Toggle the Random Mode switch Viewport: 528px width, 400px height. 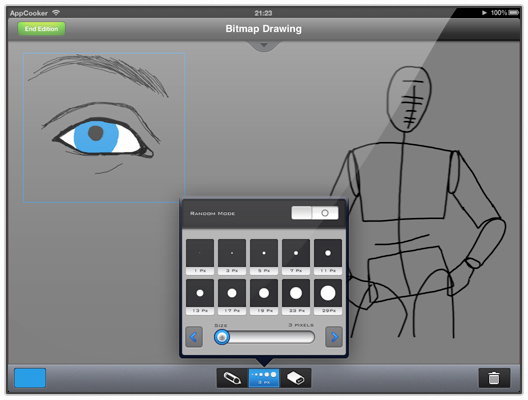pyautogui.click(x=315, y=213)
